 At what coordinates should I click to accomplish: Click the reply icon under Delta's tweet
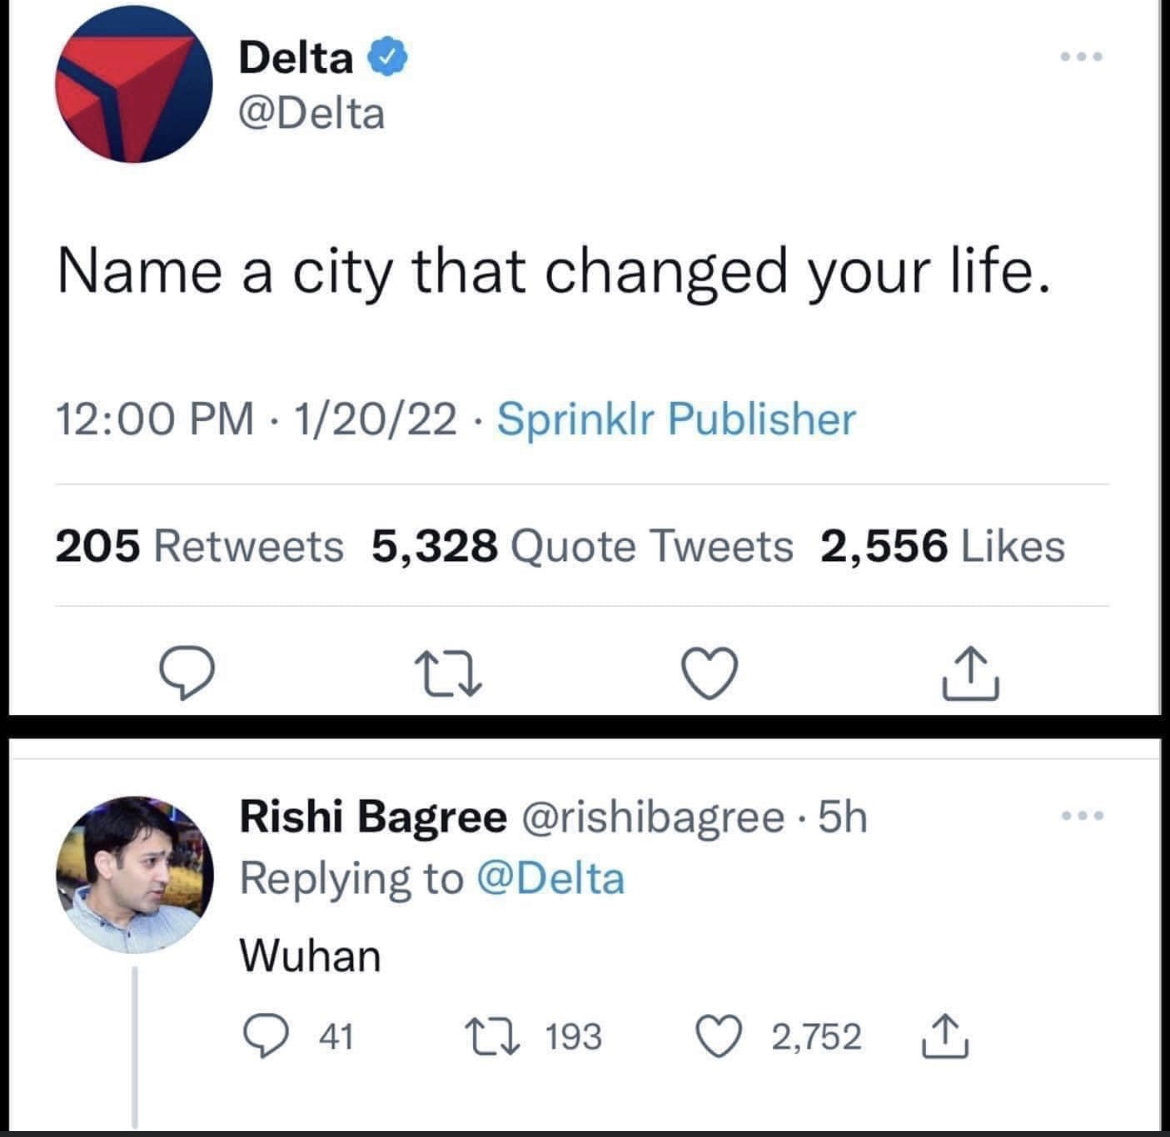pyautogui.click(x=187, y=672)
